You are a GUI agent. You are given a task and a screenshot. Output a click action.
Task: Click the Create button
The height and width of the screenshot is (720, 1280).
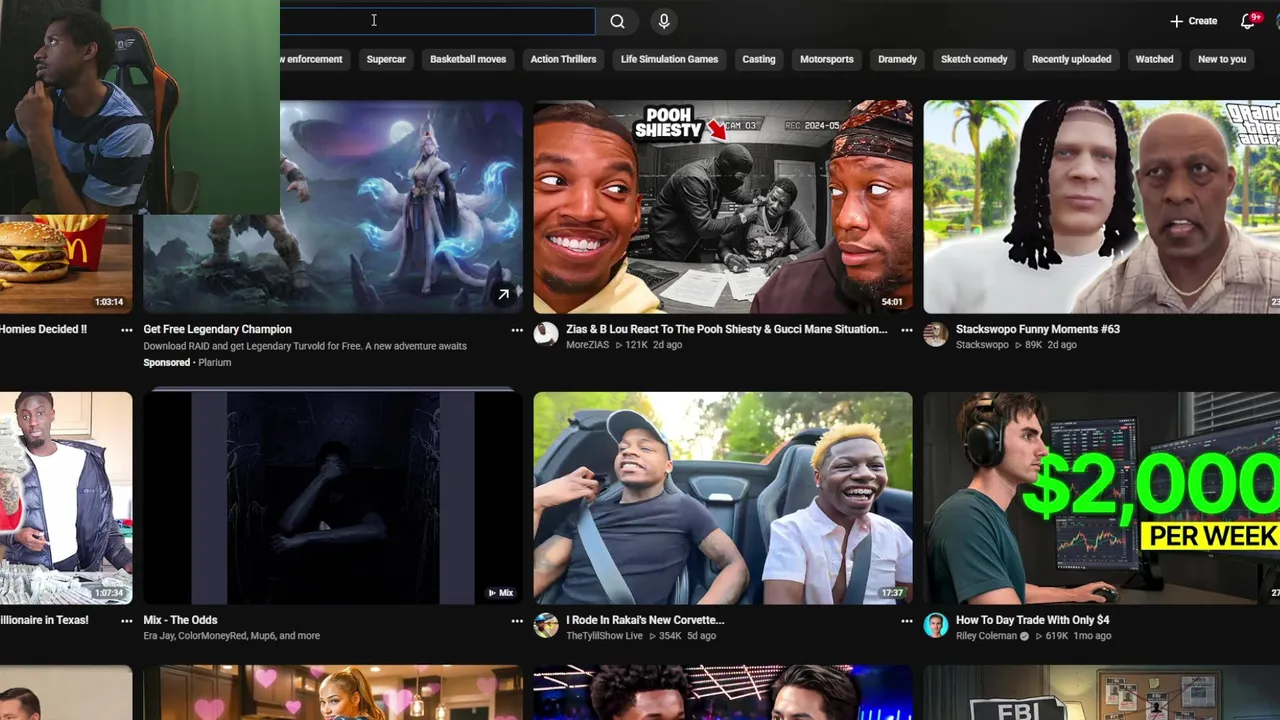click(1194, 21)
